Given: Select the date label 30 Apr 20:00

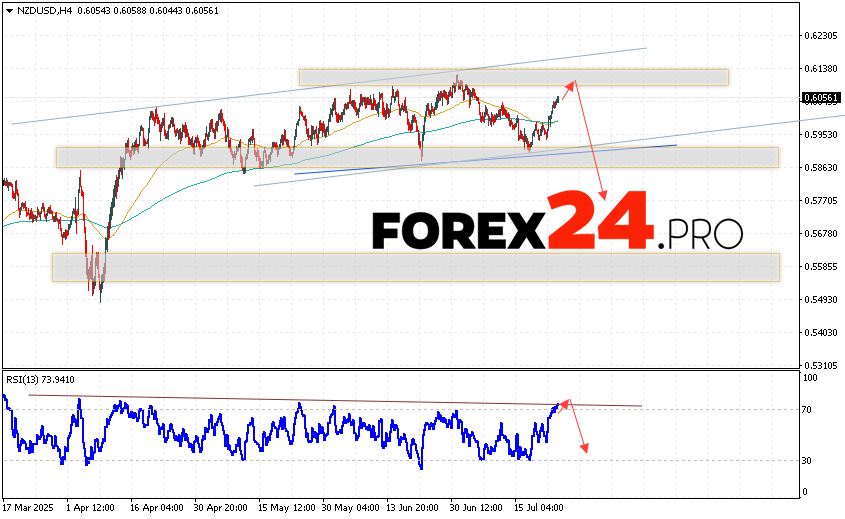Looking at the screenshot, I should tap(220, 508).
